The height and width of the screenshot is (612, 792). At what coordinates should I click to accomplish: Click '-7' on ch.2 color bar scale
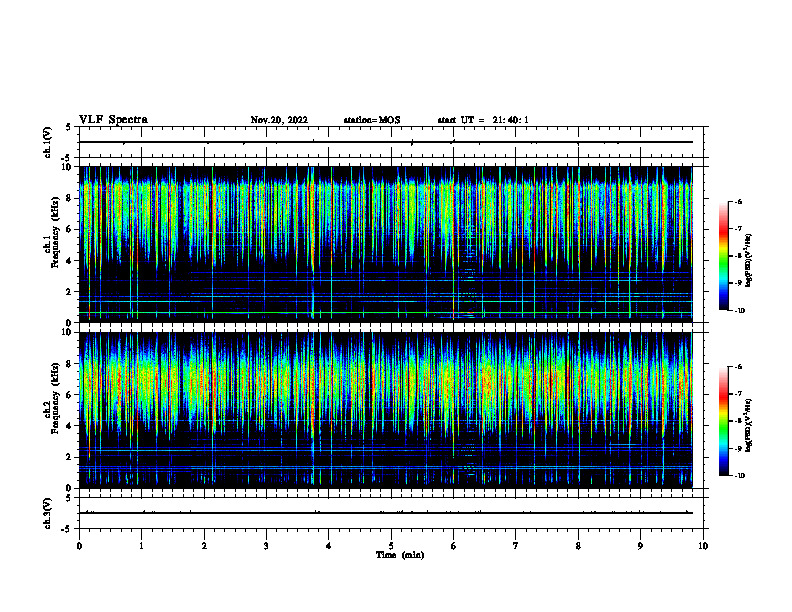(738, 394)
